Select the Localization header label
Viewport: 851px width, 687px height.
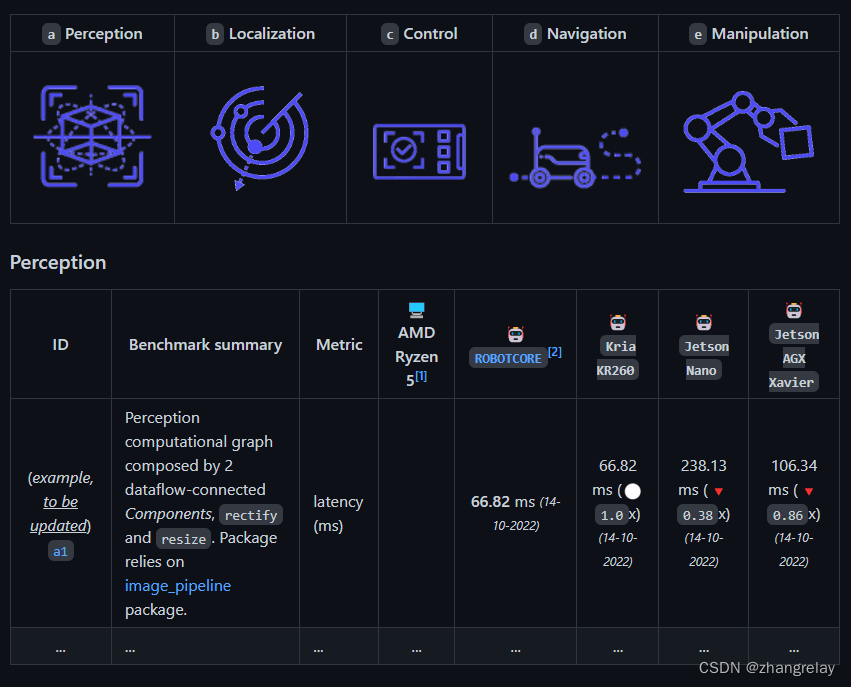tap(272, 34)
